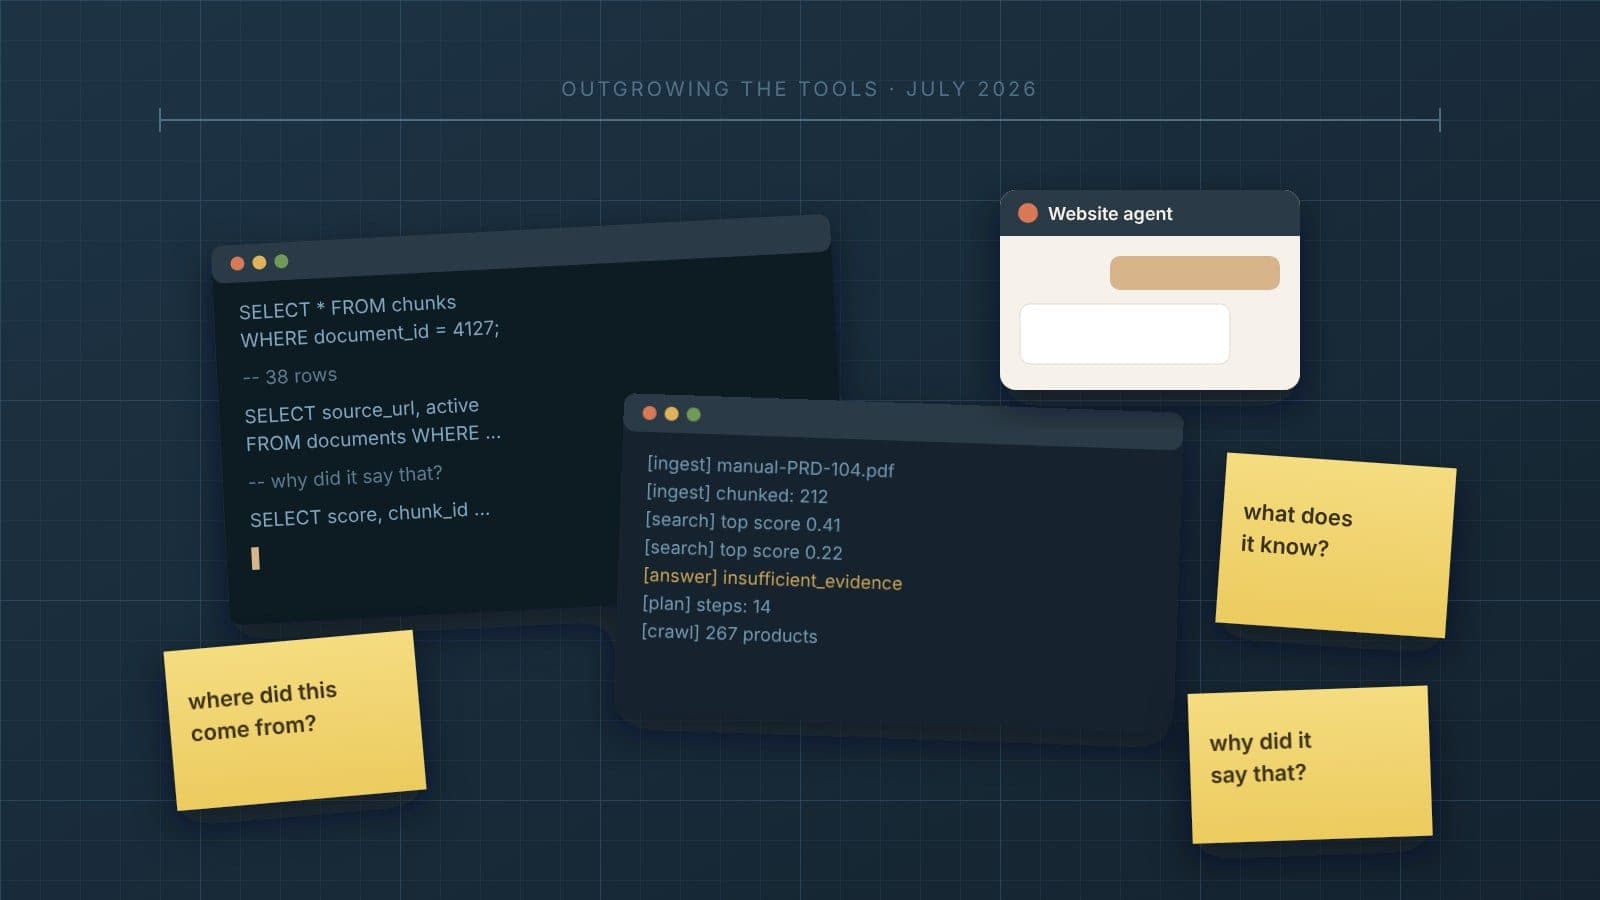Click the "[crawl] 267 products" log line
The width and height of the screenshot is (1600, 900).
tap(729, 633)
